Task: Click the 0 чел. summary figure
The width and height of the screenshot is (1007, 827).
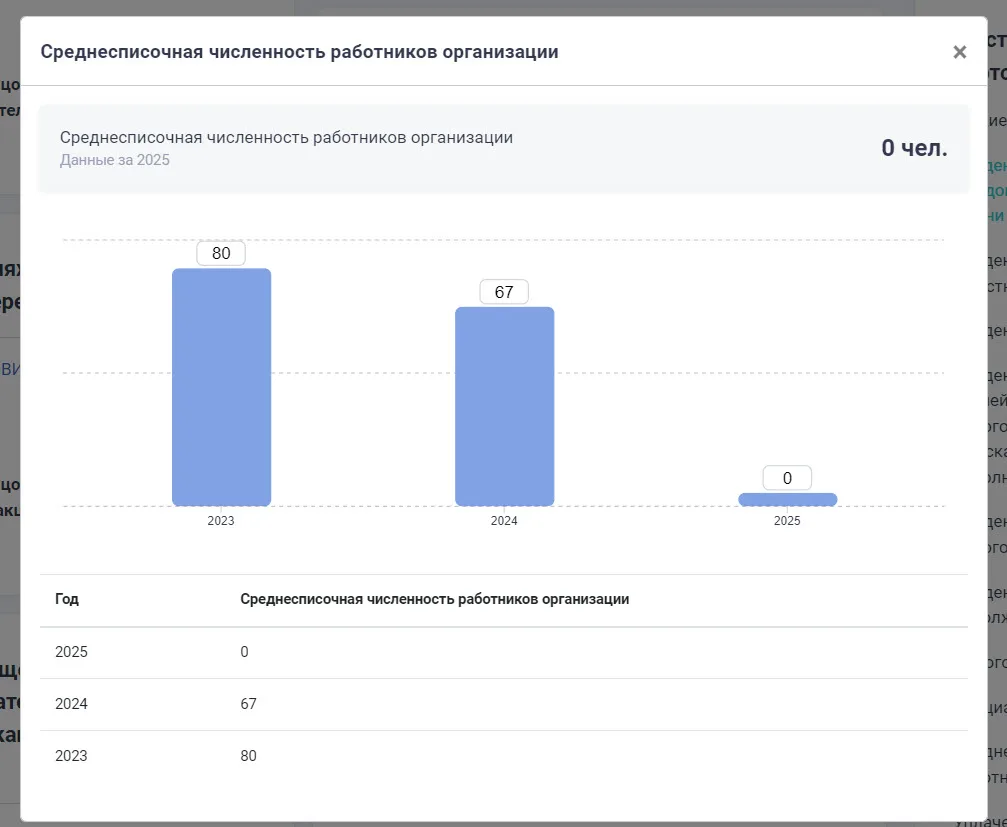Action: click(913, 148)
